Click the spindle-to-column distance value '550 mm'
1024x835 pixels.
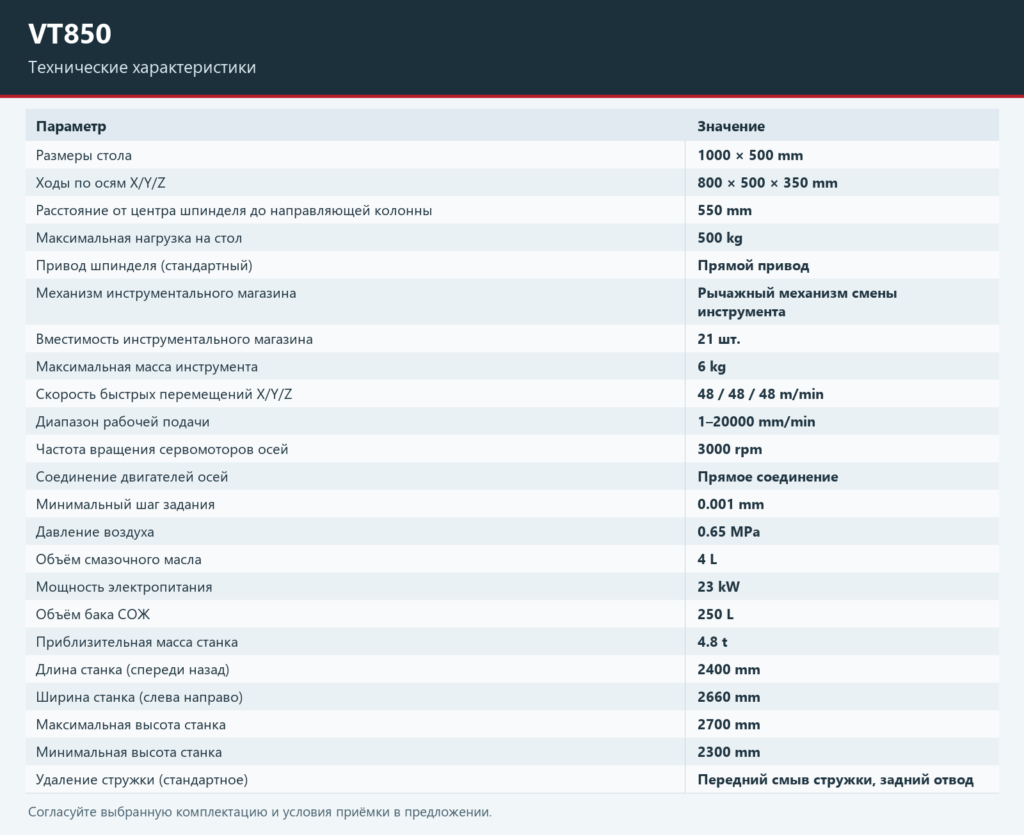pos(724,210)
